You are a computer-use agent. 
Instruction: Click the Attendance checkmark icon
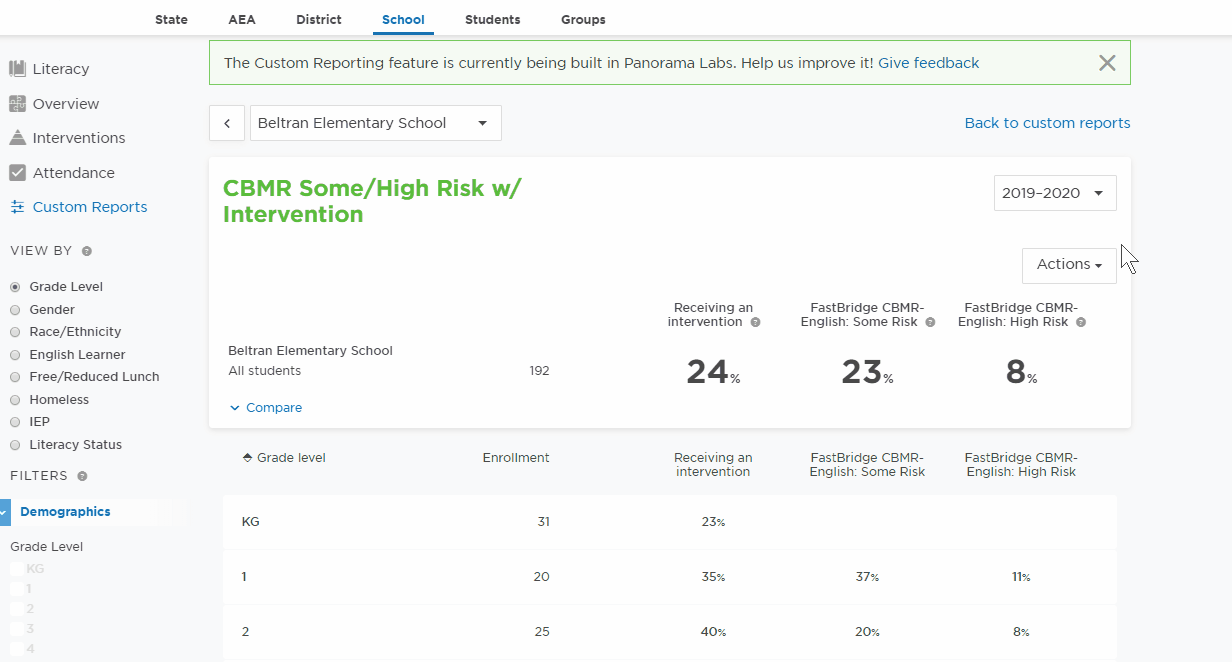click(x=17, y=173)
